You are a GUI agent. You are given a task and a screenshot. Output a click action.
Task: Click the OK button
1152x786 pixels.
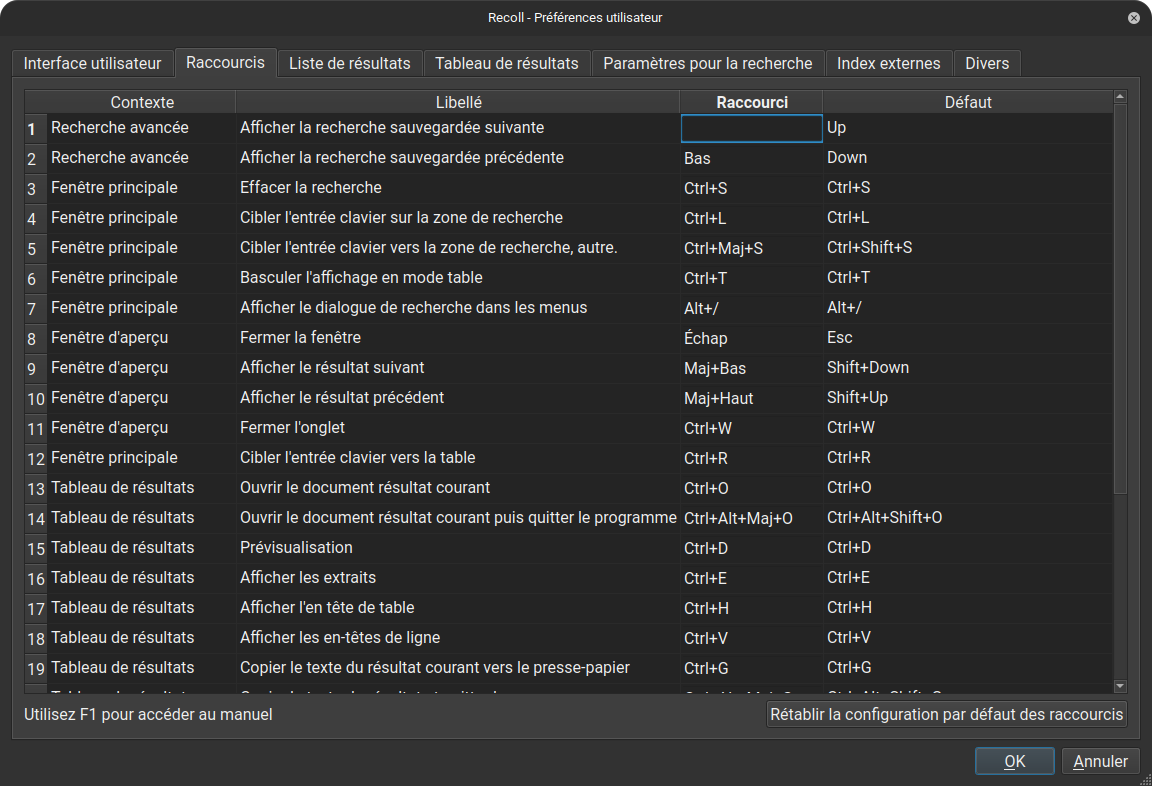click(1014, 761)
